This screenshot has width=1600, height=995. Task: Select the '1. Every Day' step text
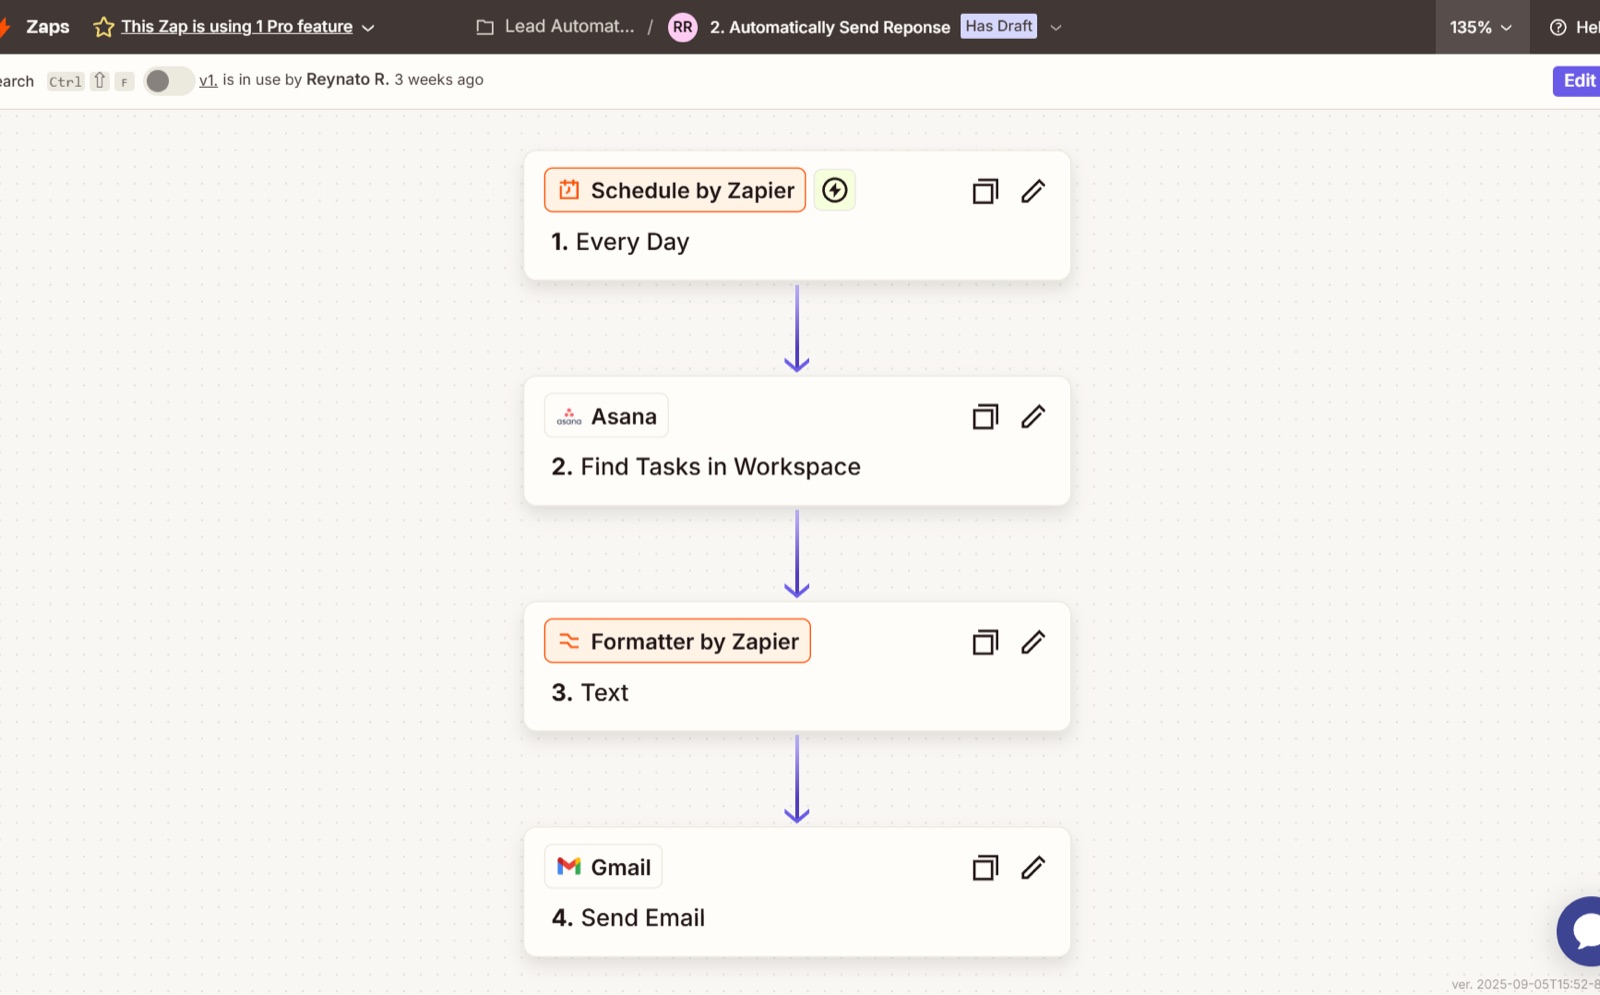point(620,242)
